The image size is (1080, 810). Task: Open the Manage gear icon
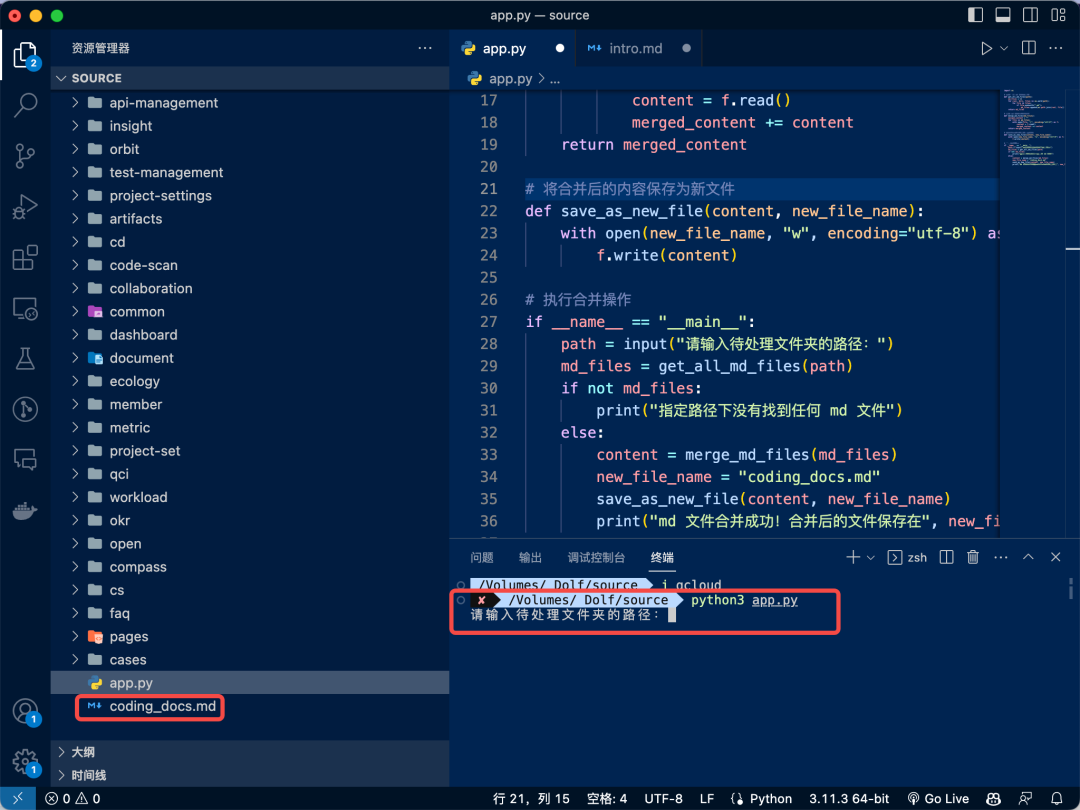click(x=25, y=762)
